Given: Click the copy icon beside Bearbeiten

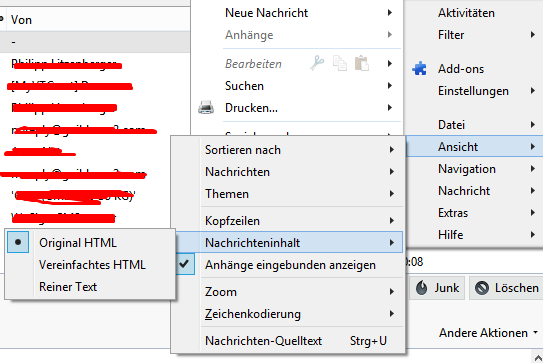Looking at the screenshot, I should (x=340, y=63).
